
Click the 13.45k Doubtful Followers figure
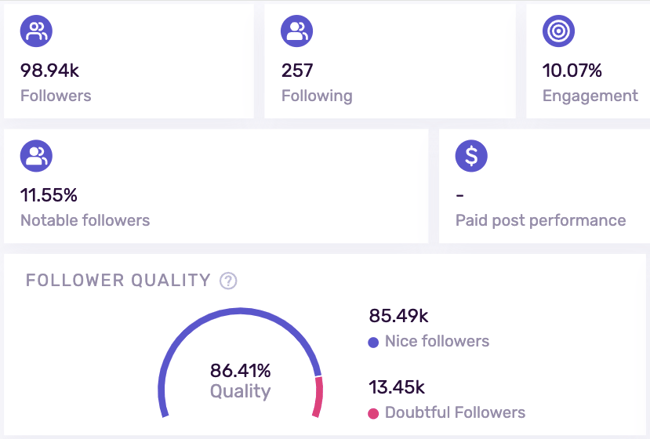398,387
